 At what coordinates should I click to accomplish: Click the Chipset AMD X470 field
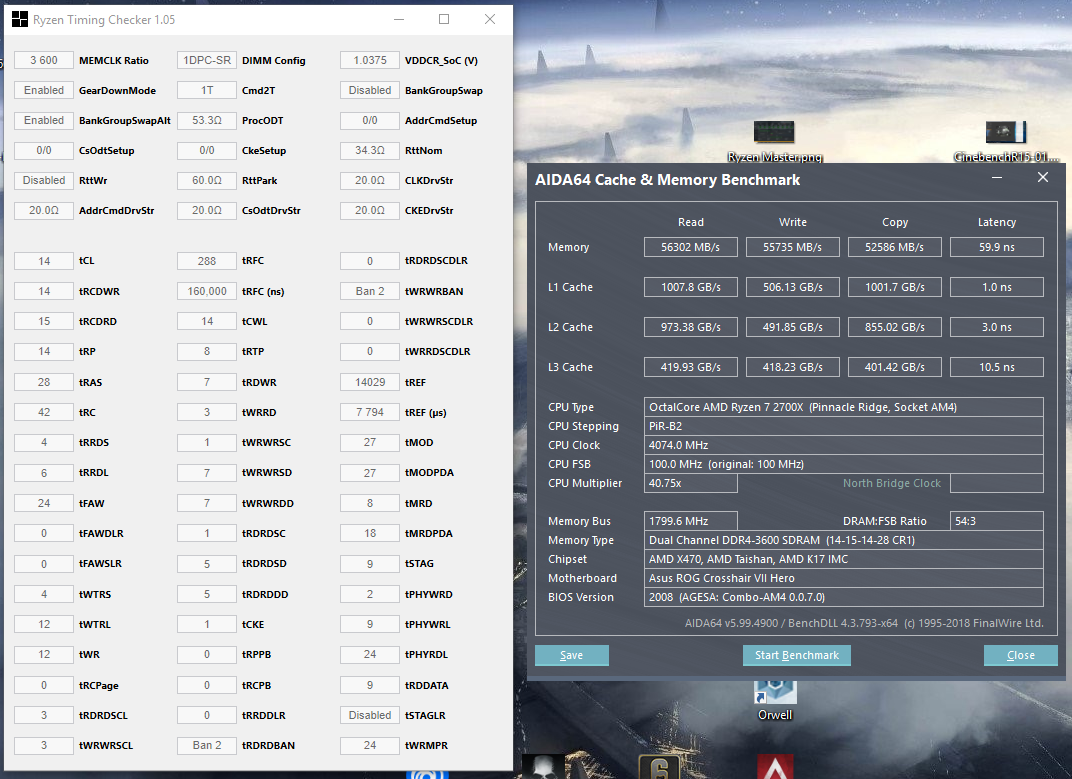click(x=844, y=559)
